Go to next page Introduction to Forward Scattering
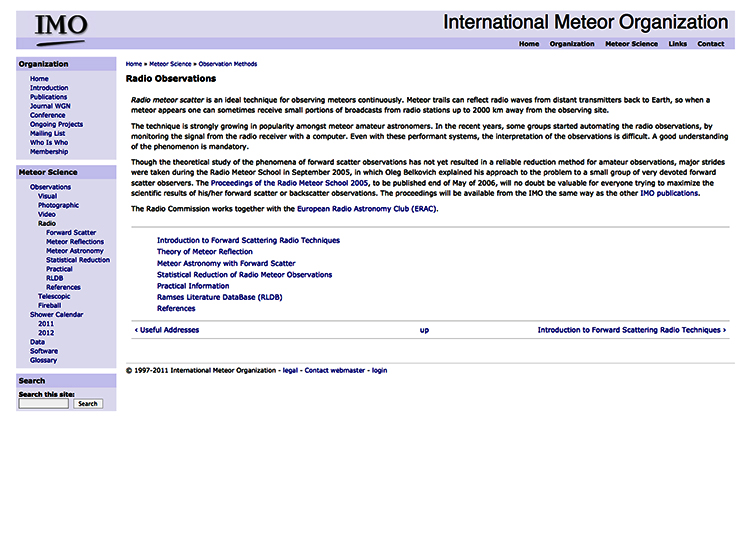 pos(631,329)
